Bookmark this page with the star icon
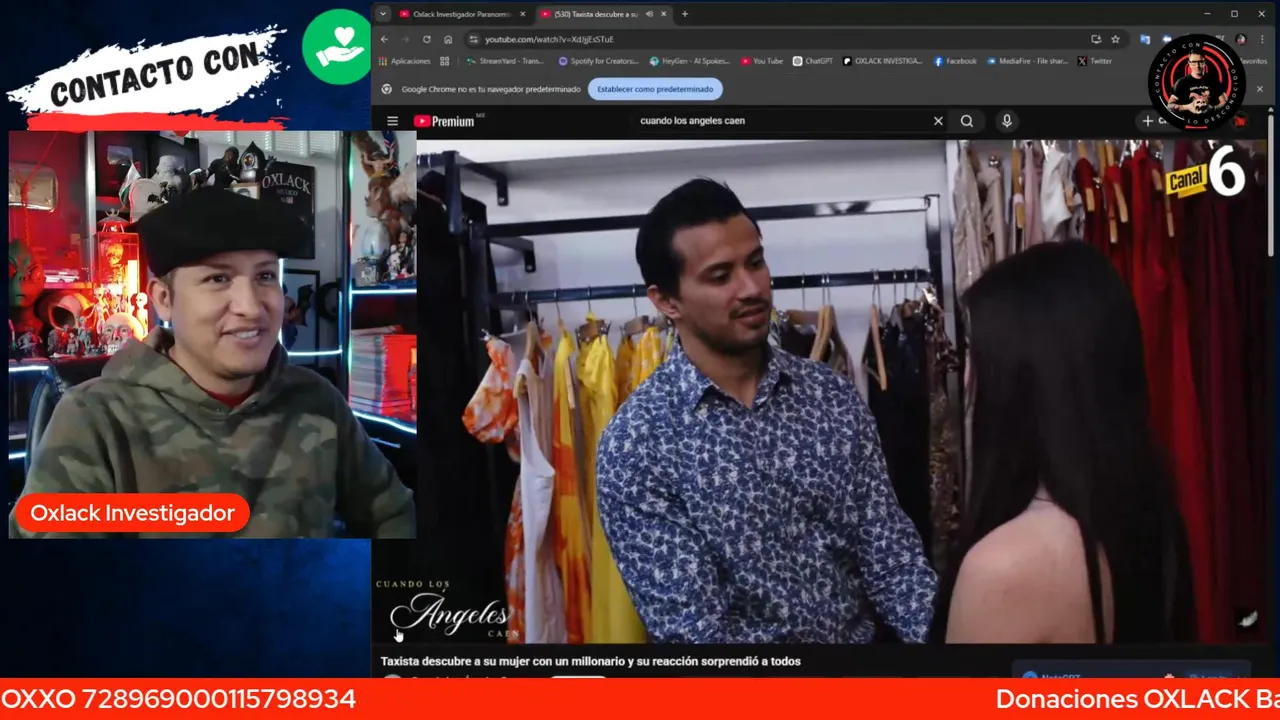The height and width of the screenshot is (720, 1280). point(1115,39)
